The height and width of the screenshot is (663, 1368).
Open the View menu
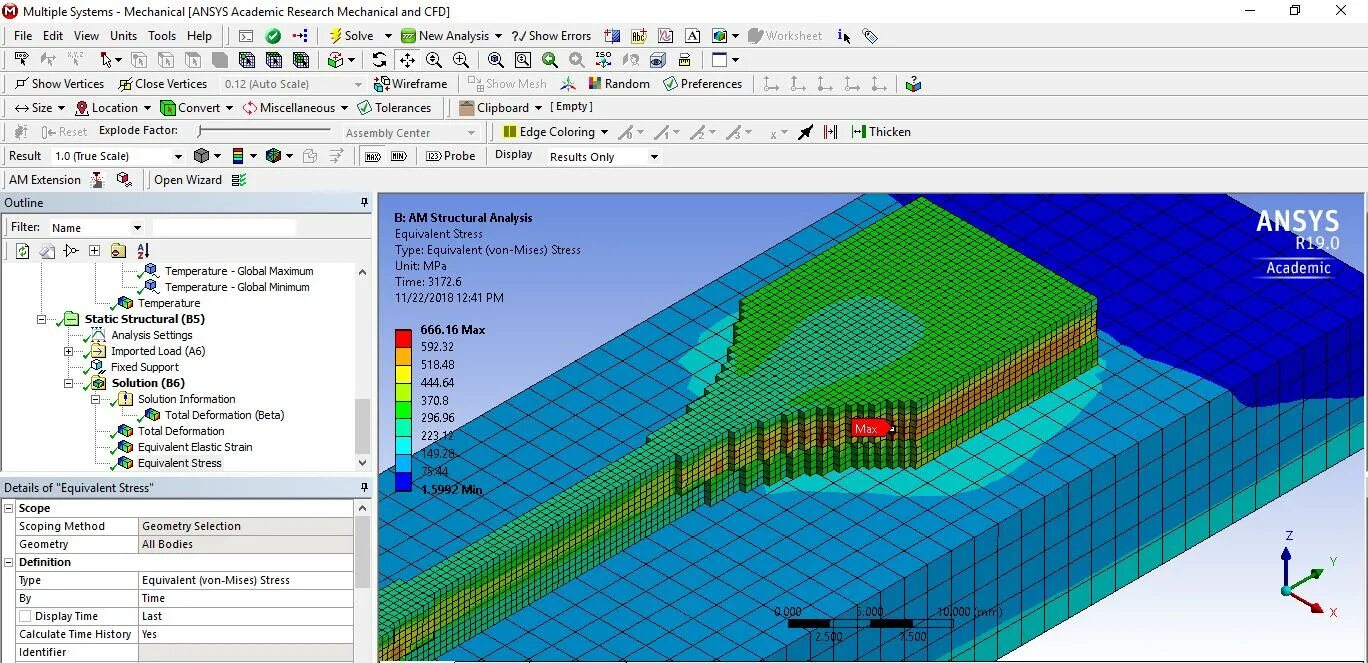[87, 36]
